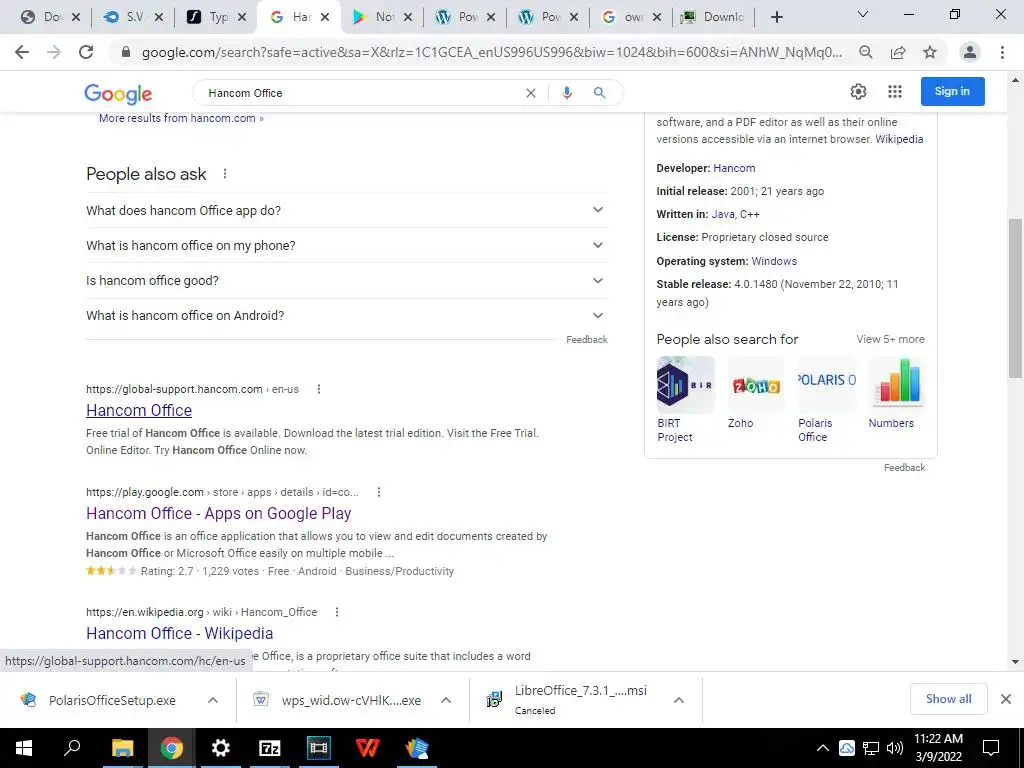Click More results from hancom.com

tap(181, 118)
